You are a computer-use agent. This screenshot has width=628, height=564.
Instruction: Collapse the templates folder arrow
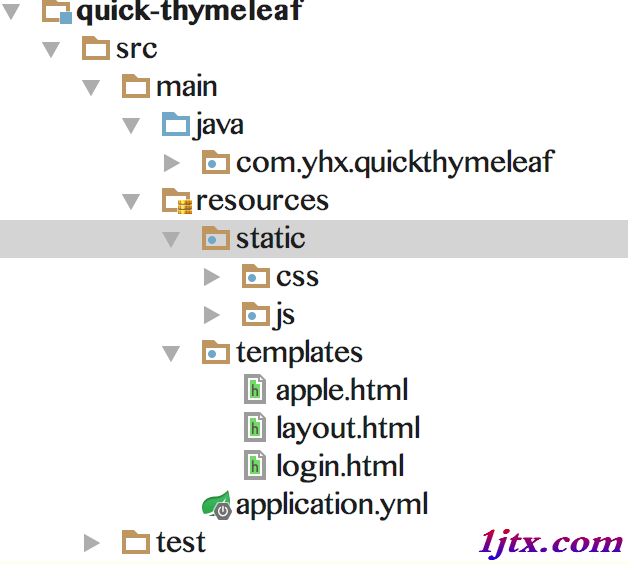pyautogui.click(x=171, y=353)
